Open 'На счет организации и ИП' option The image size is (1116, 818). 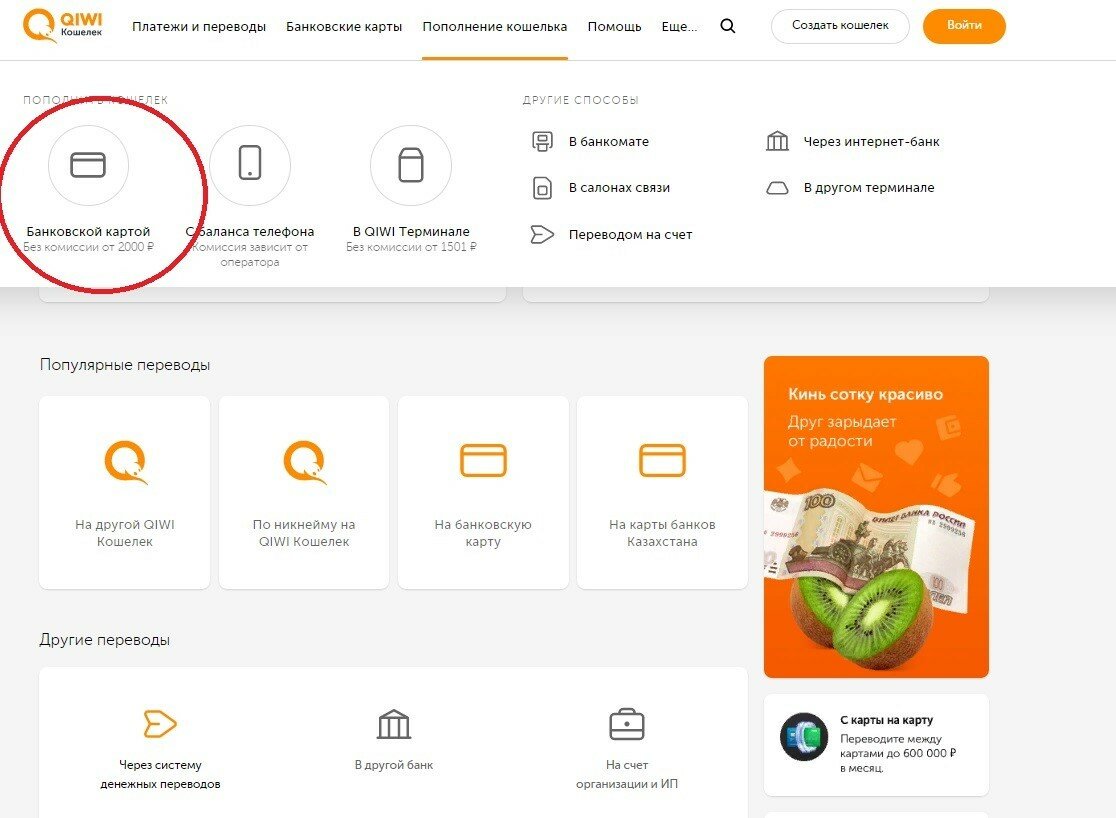627,724
